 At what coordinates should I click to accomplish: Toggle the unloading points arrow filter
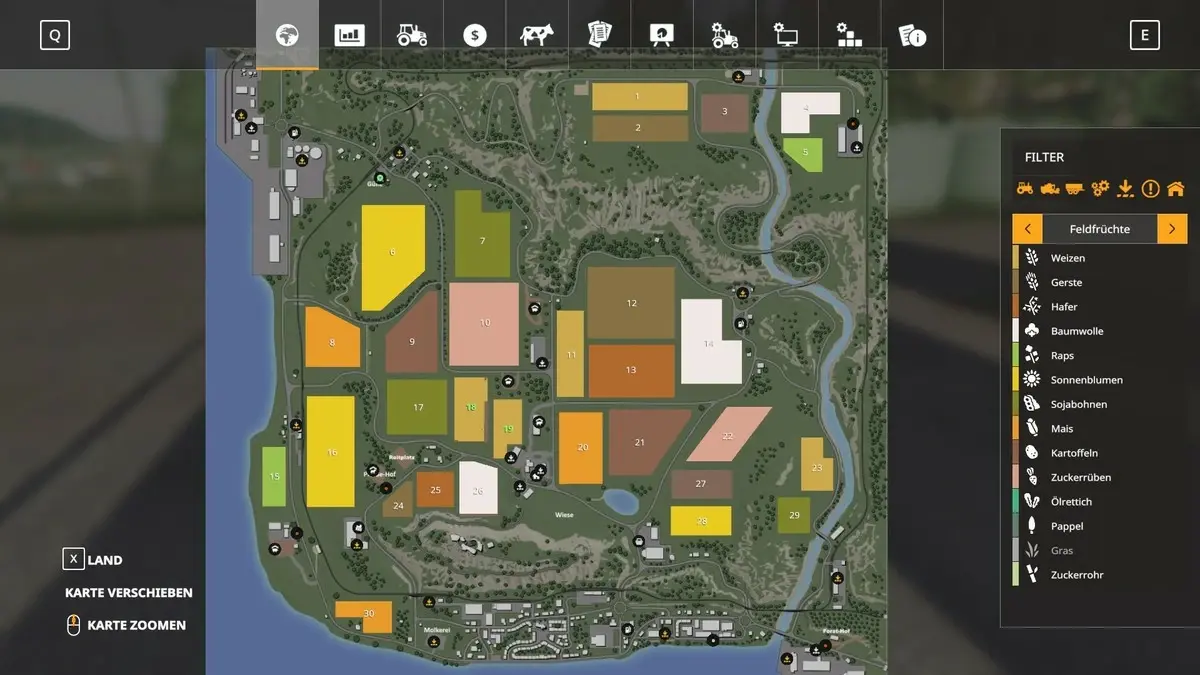1125,188
